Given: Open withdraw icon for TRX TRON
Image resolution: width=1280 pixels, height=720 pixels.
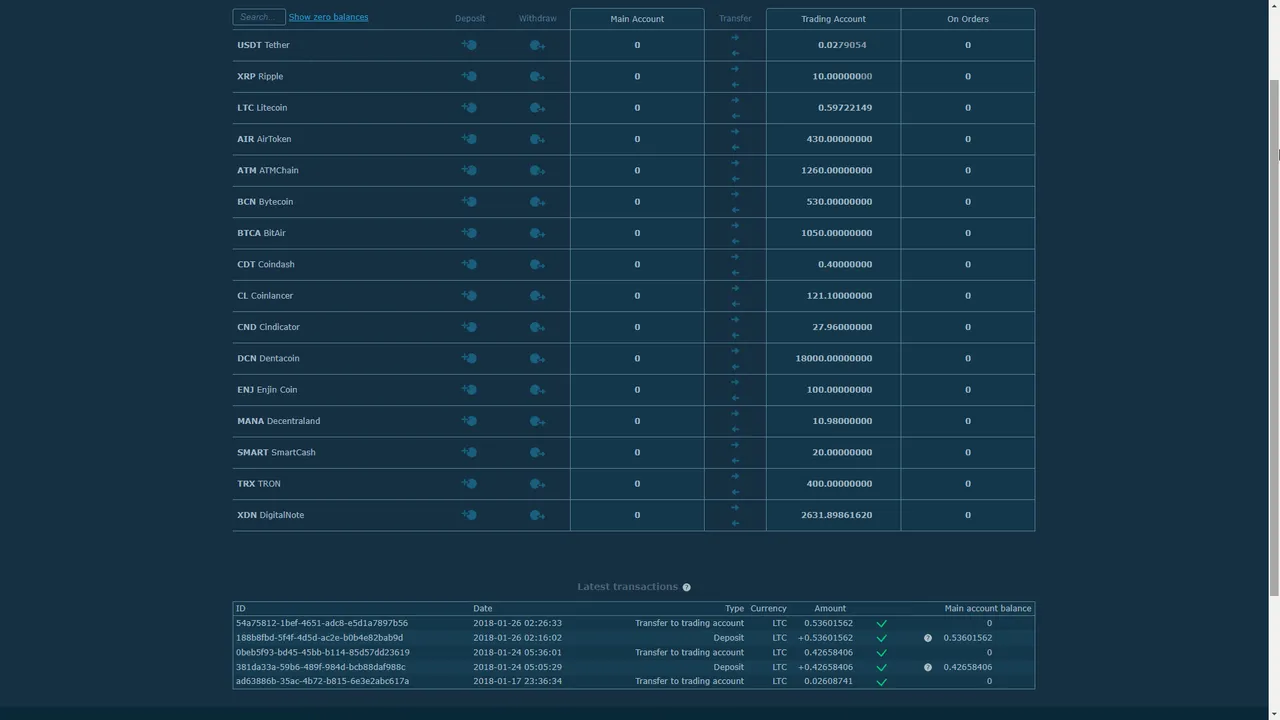Looking at the screenshot, I should (537, 484).
